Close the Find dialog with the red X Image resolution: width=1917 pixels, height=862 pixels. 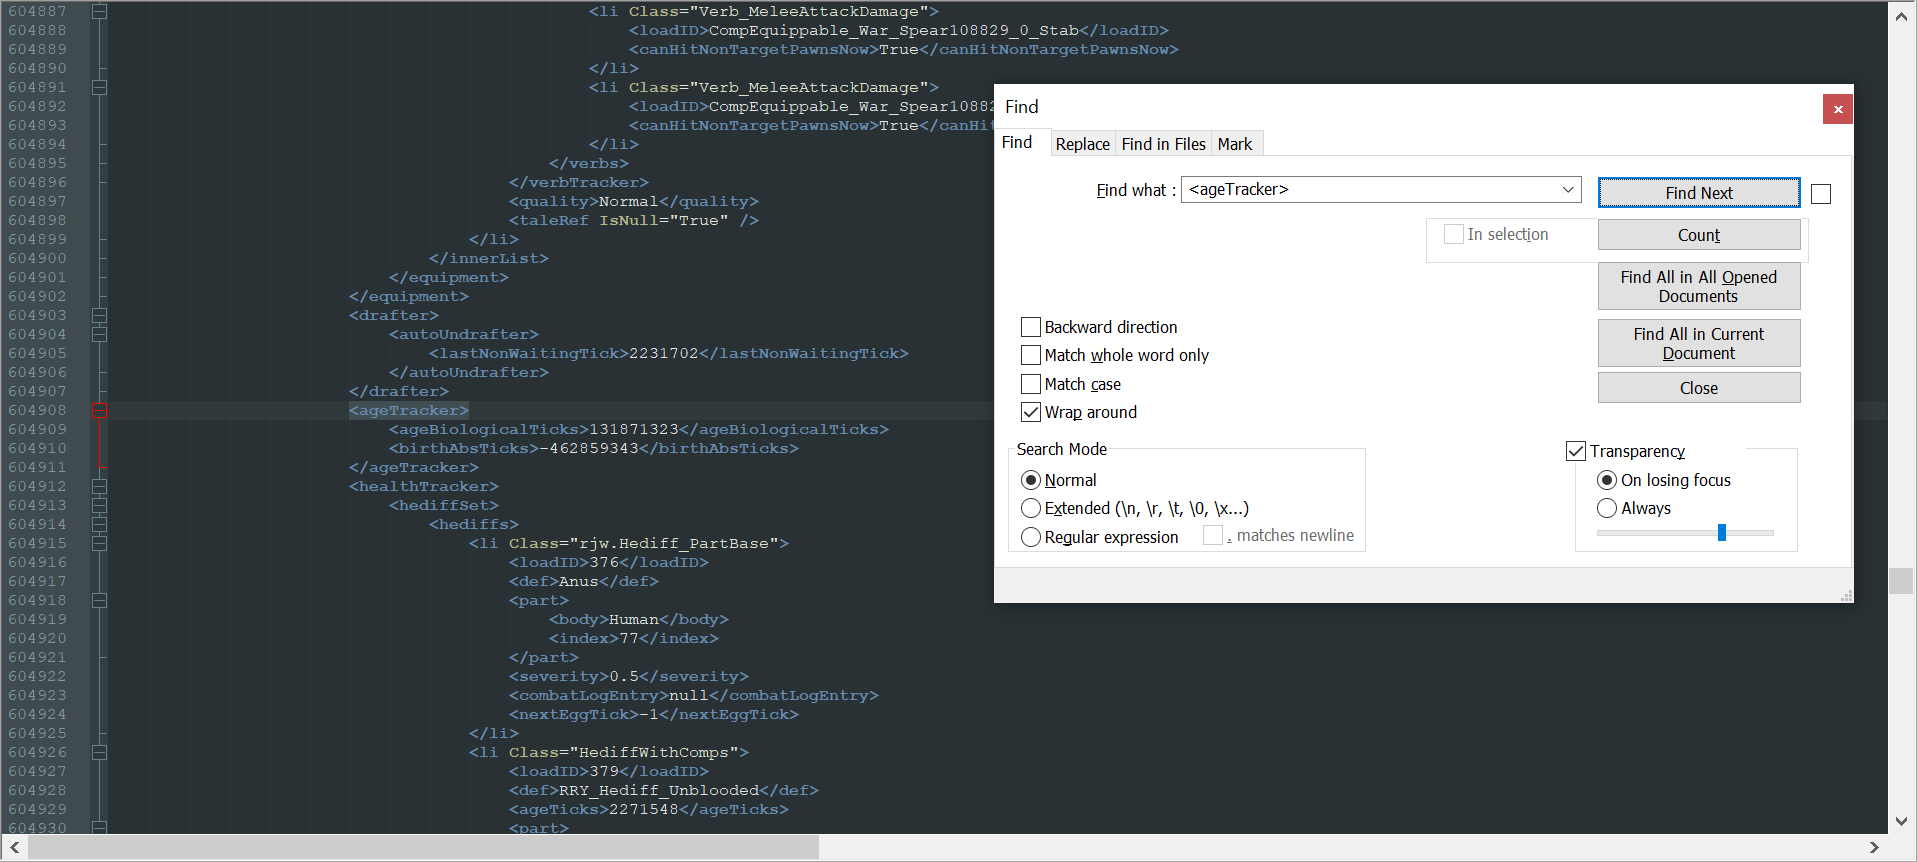[x=1837, y=109]
